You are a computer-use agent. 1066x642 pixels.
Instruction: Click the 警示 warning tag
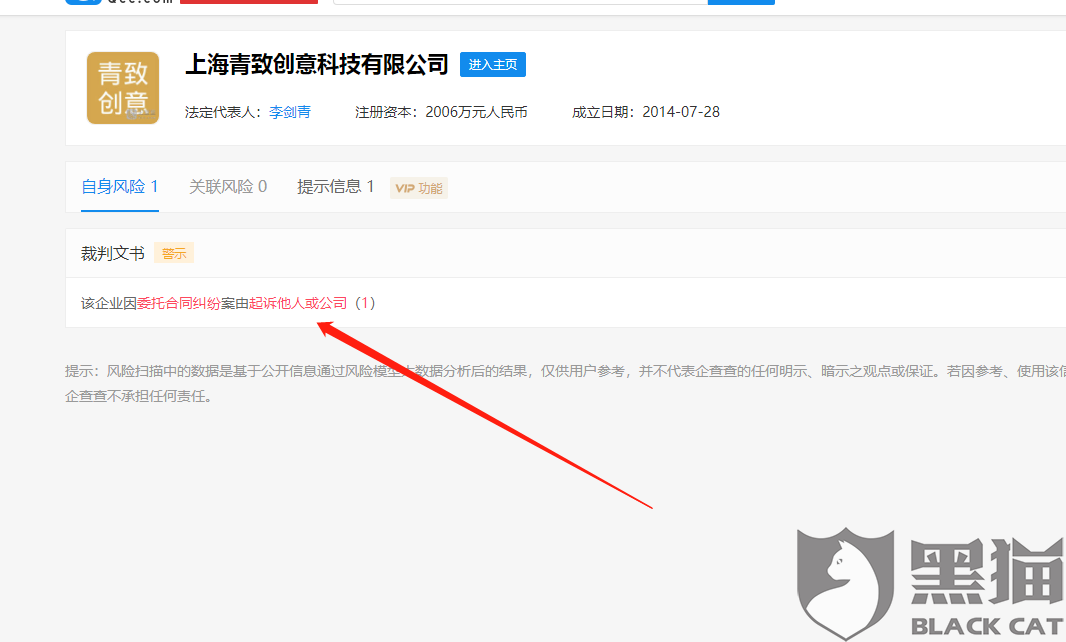[174, 254]
